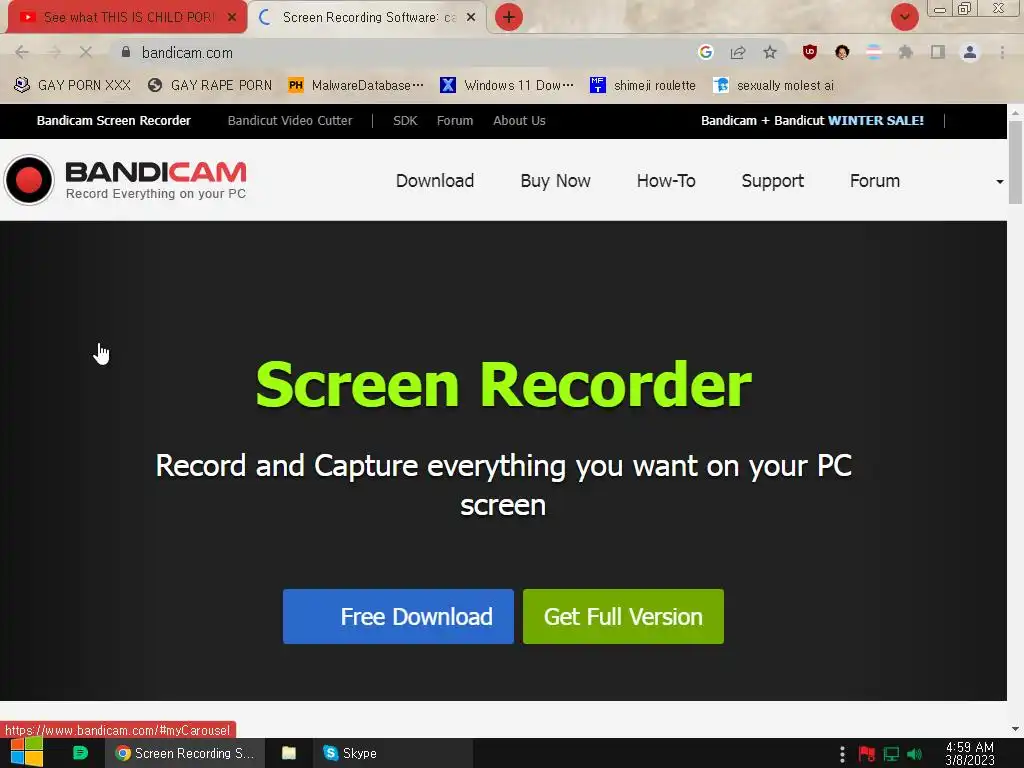
Task: Click the blue Free Download button
Action: coord(398,616)
